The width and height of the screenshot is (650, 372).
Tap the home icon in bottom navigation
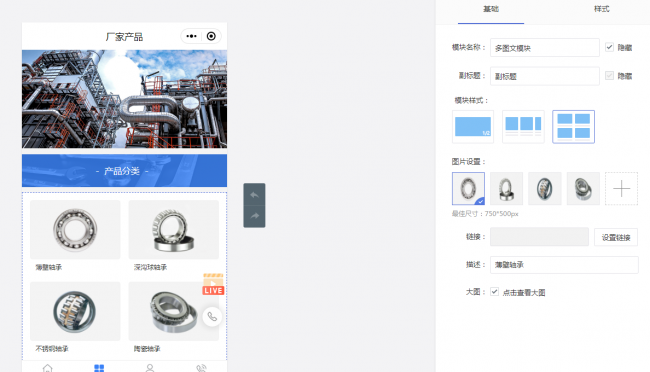pos(48,368)
